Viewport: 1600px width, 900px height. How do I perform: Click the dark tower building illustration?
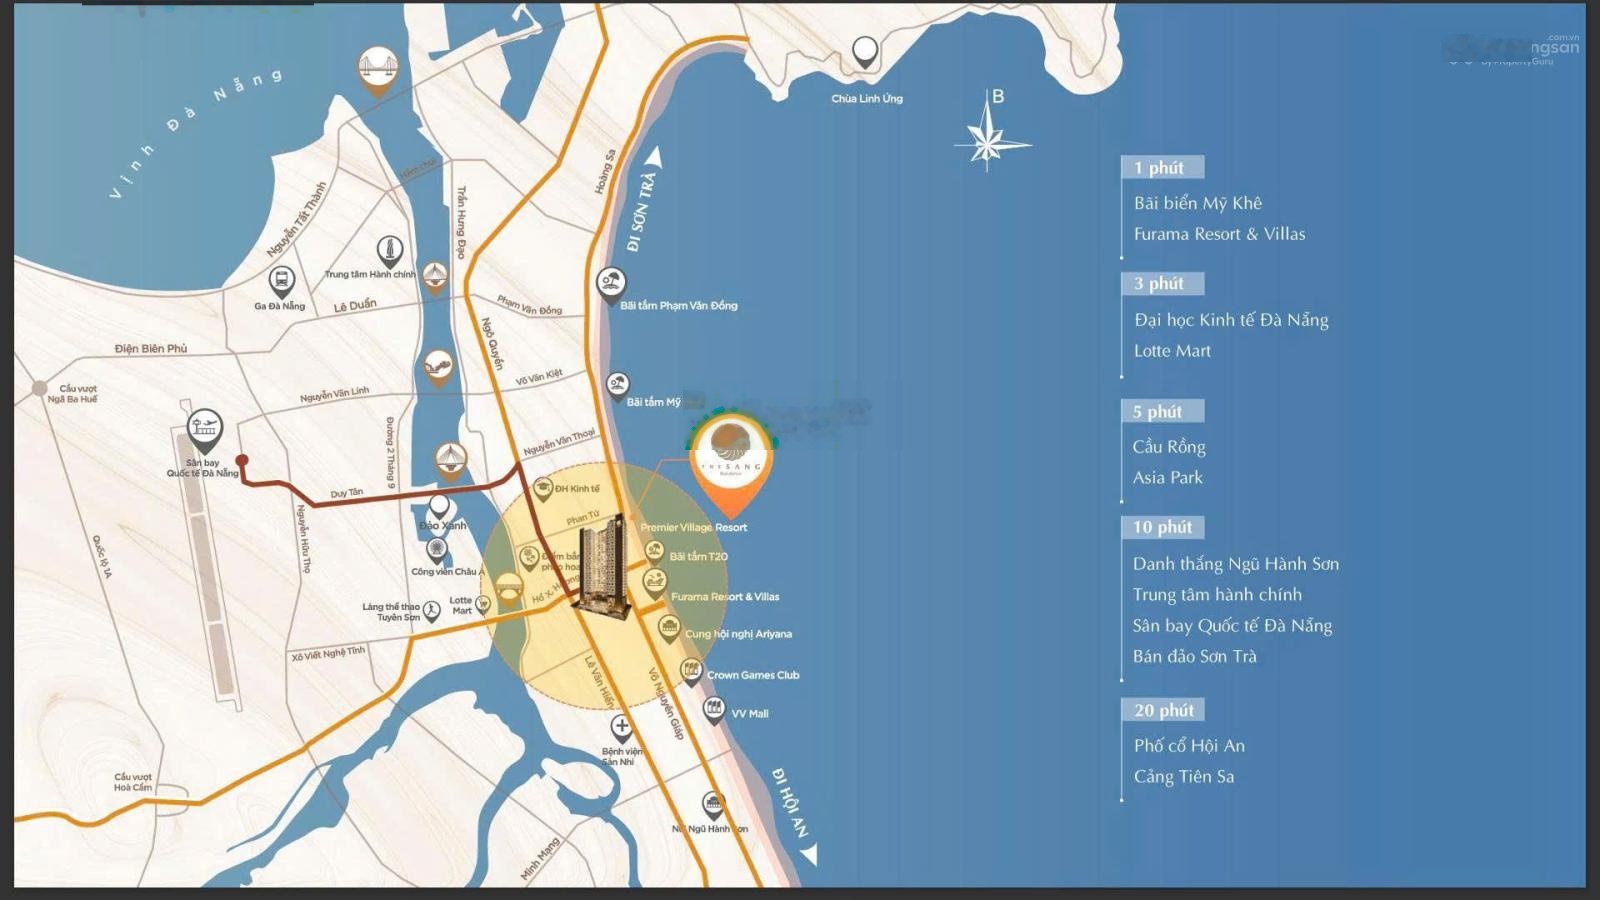(x=603, y=563)
